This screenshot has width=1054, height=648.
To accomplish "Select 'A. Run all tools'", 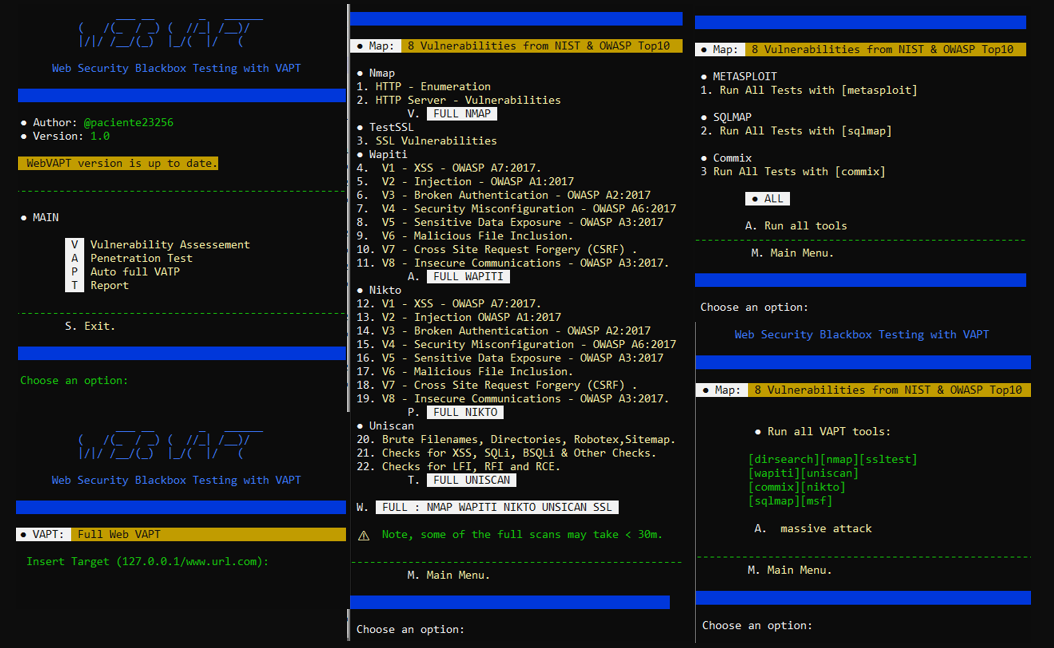I will click(x=796, y=226).
